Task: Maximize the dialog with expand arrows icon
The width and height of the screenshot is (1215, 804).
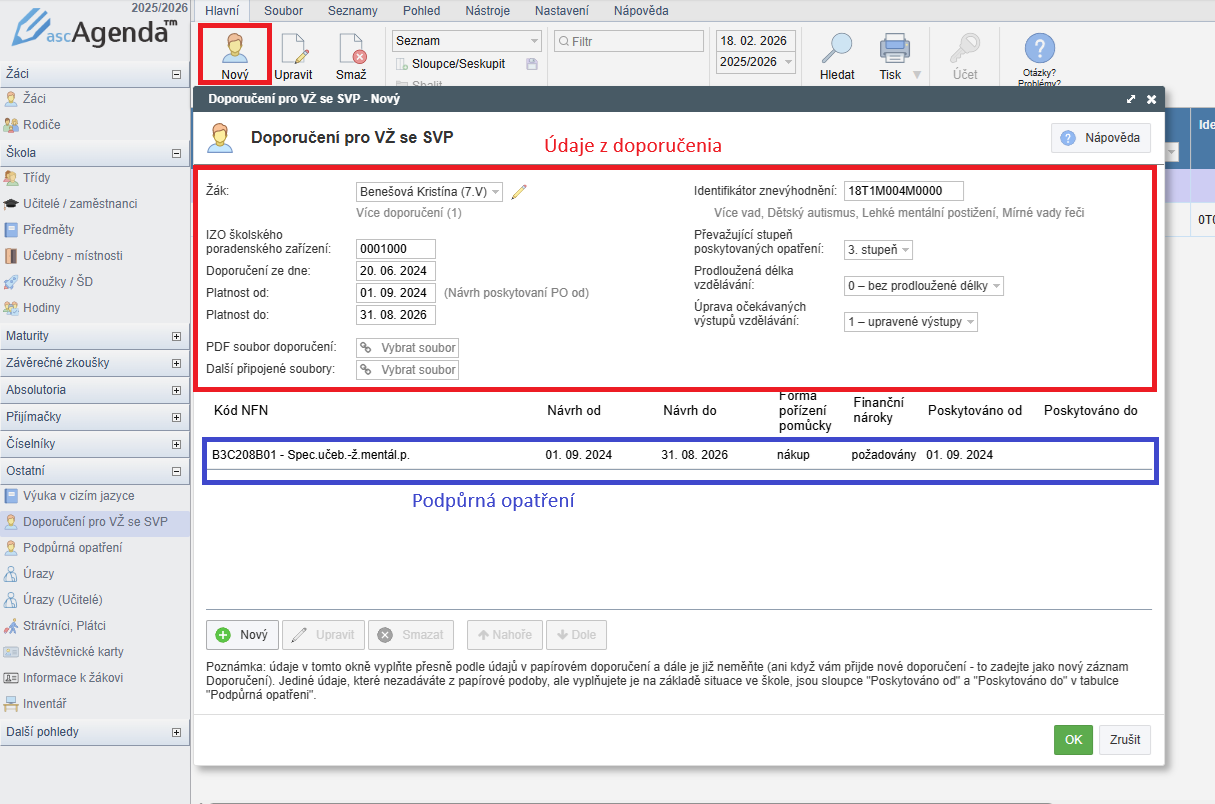Action: pos(1130,100)
